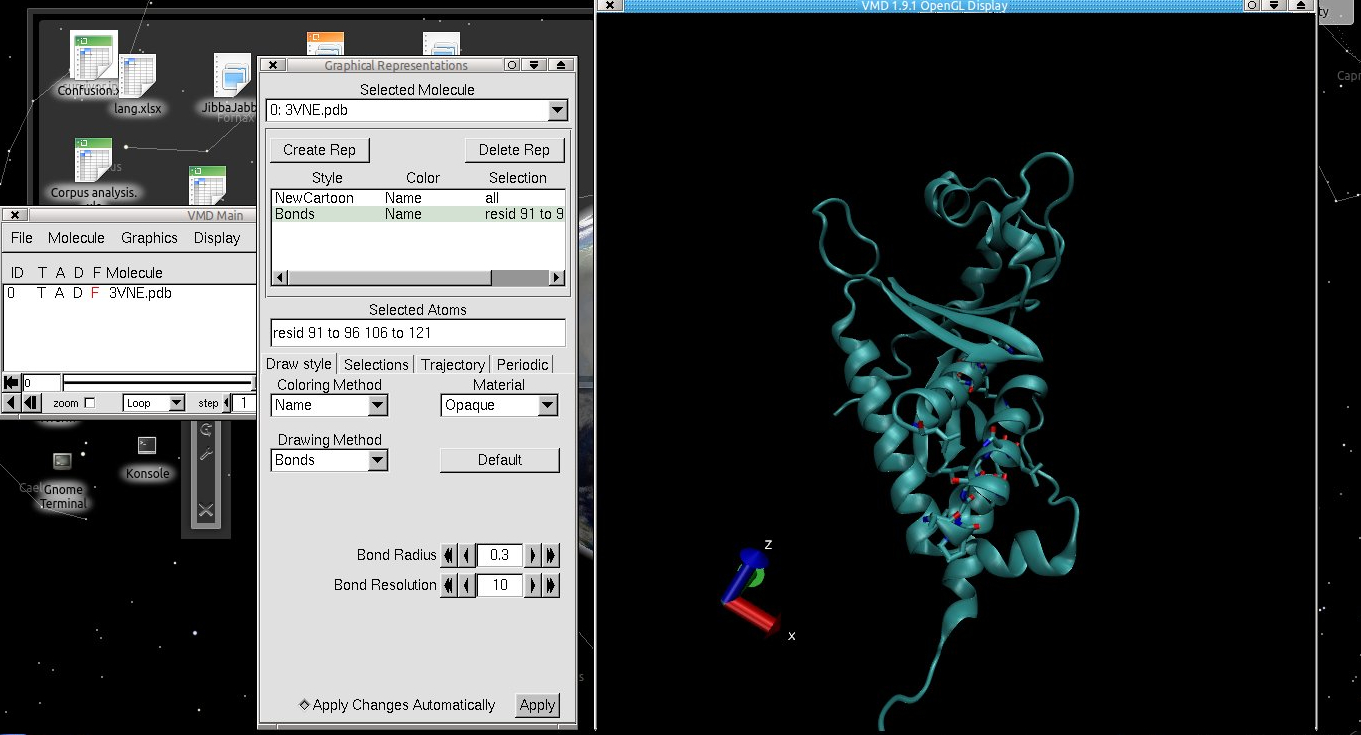Viewport: 1361px width, 735px height.
Task: Click the left arrow of the representation list scrollbar
Action: [x=280, y=278]
